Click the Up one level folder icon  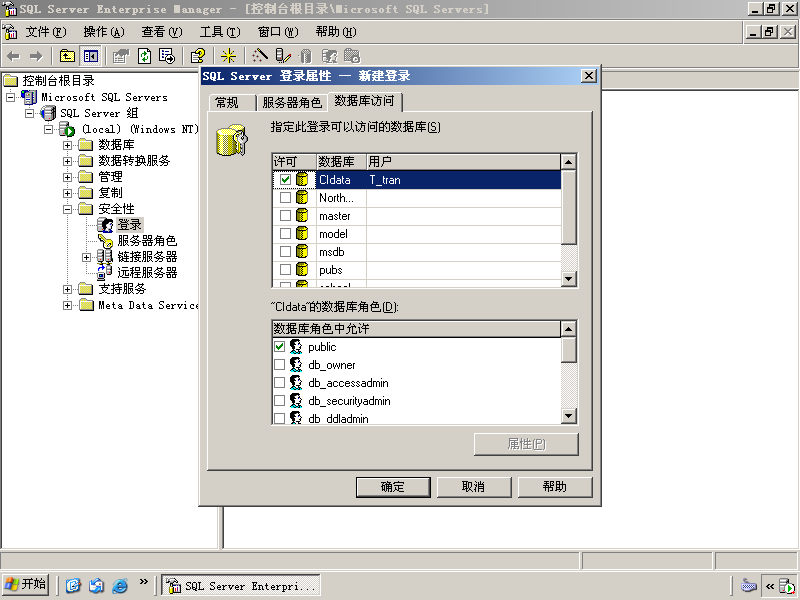(x=67, y=56)
